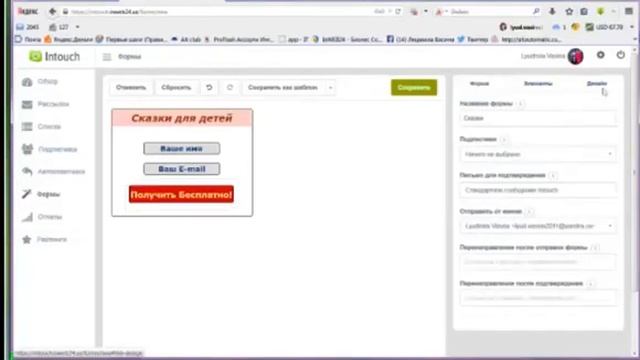
Task: Click info icon by Перенаправление после подтверждения
Action: point(591,284)
